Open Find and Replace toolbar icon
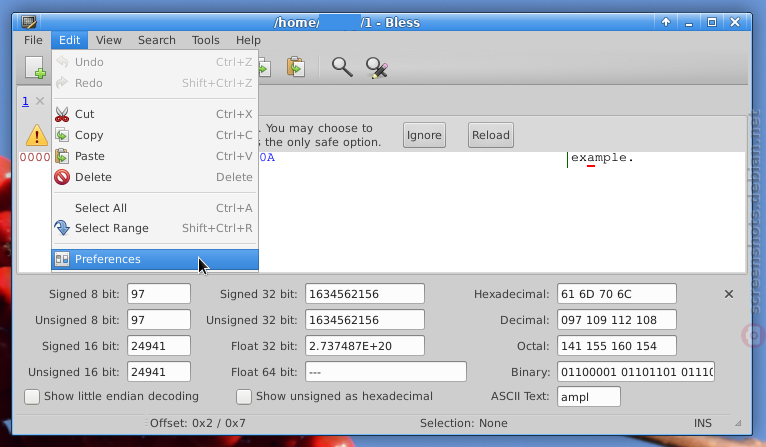The width and height of the screenshot is (766, 447). (377, 67)
